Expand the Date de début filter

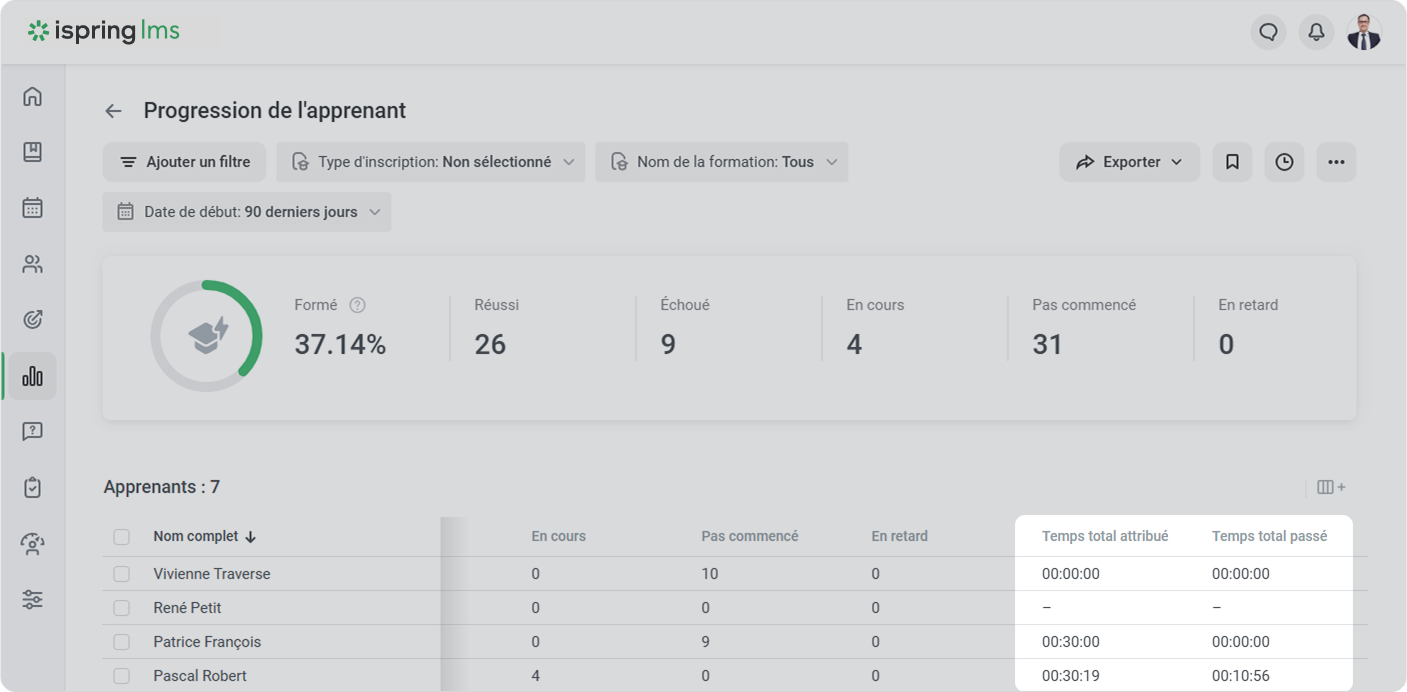246,212
